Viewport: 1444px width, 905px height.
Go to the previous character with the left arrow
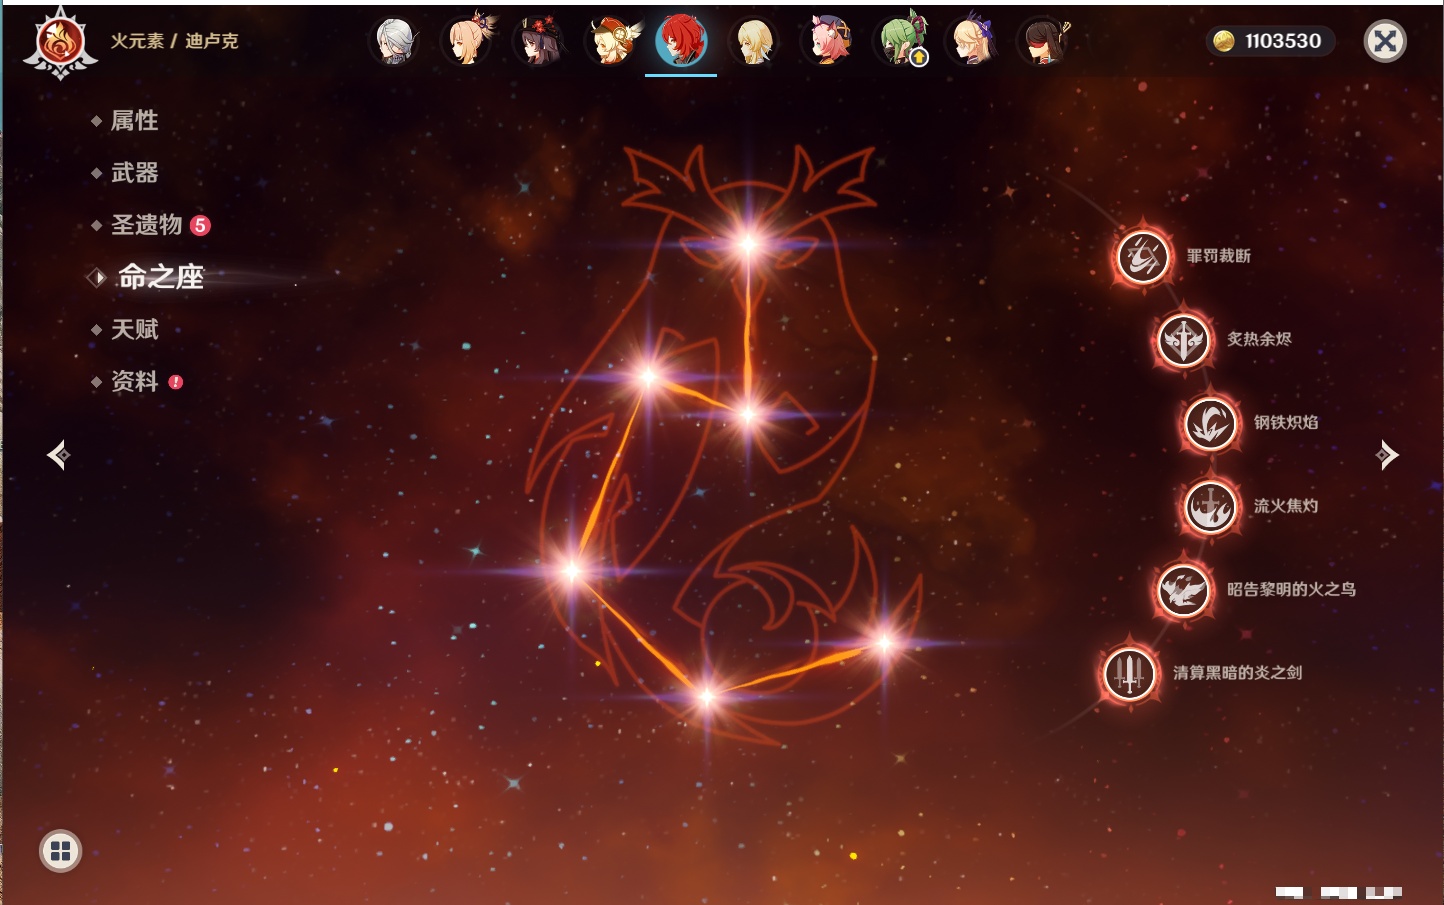click(x=58, y=455)
